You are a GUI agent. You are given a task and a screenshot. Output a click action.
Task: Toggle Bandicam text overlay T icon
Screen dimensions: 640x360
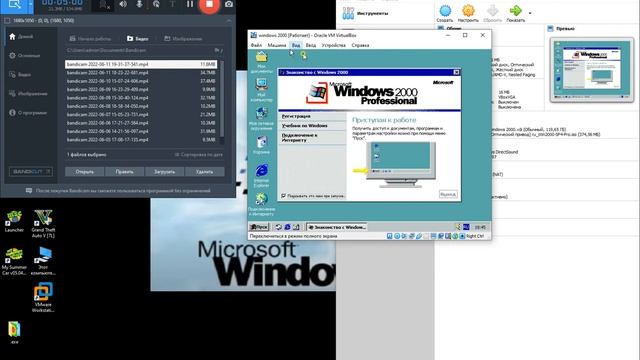pyautogui.click(x=172, y=4)
